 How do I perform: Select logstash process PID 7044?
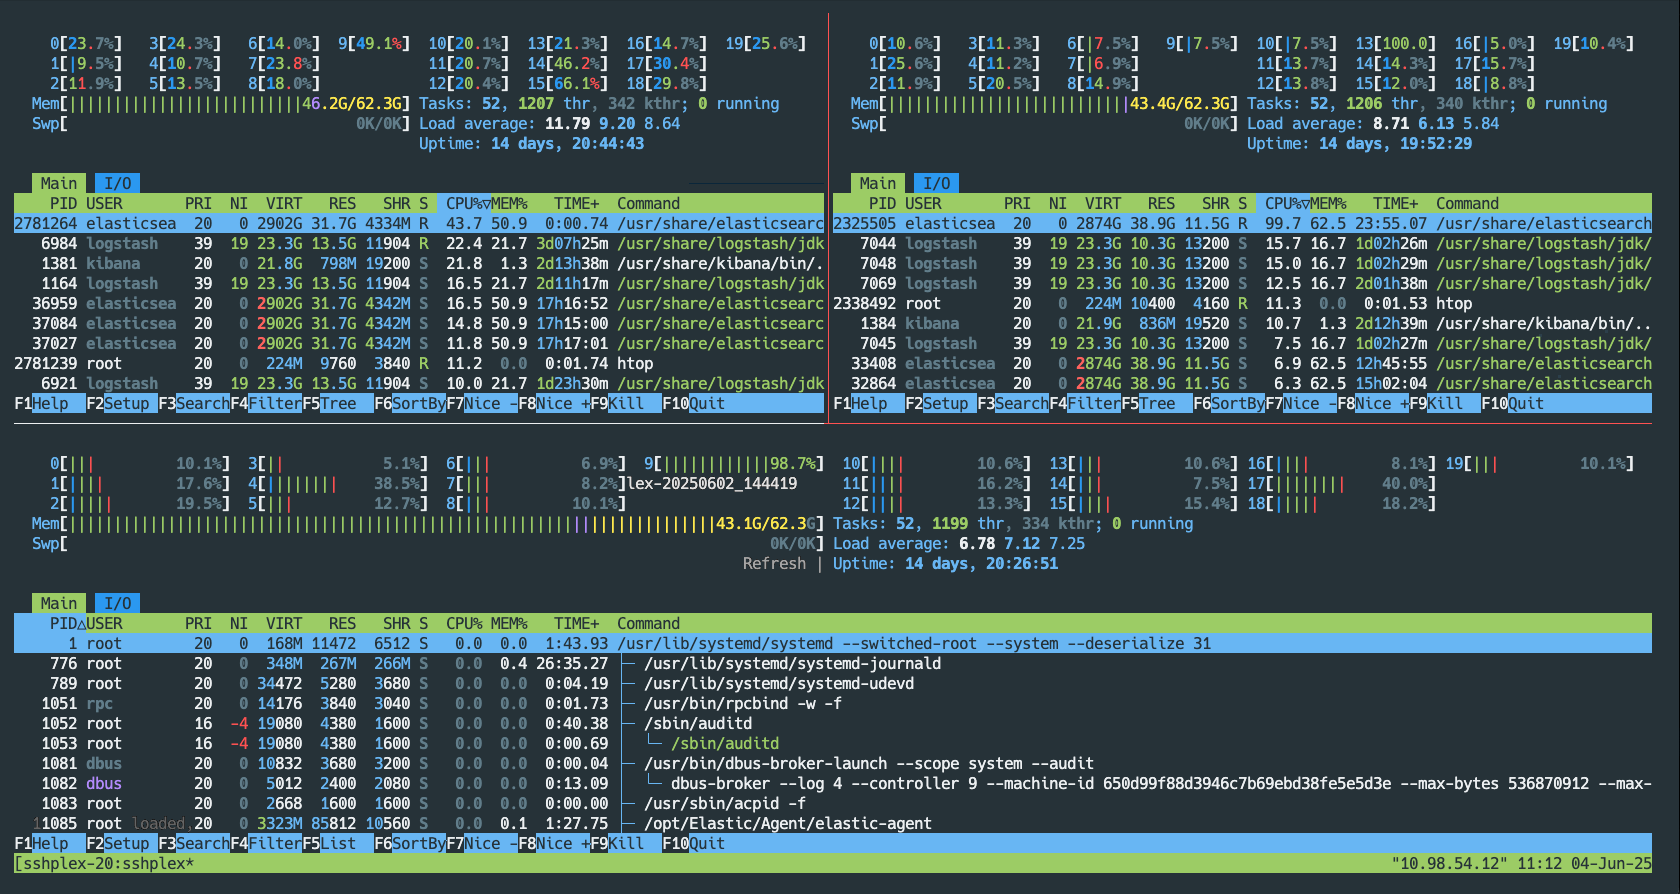point(1242,243)
